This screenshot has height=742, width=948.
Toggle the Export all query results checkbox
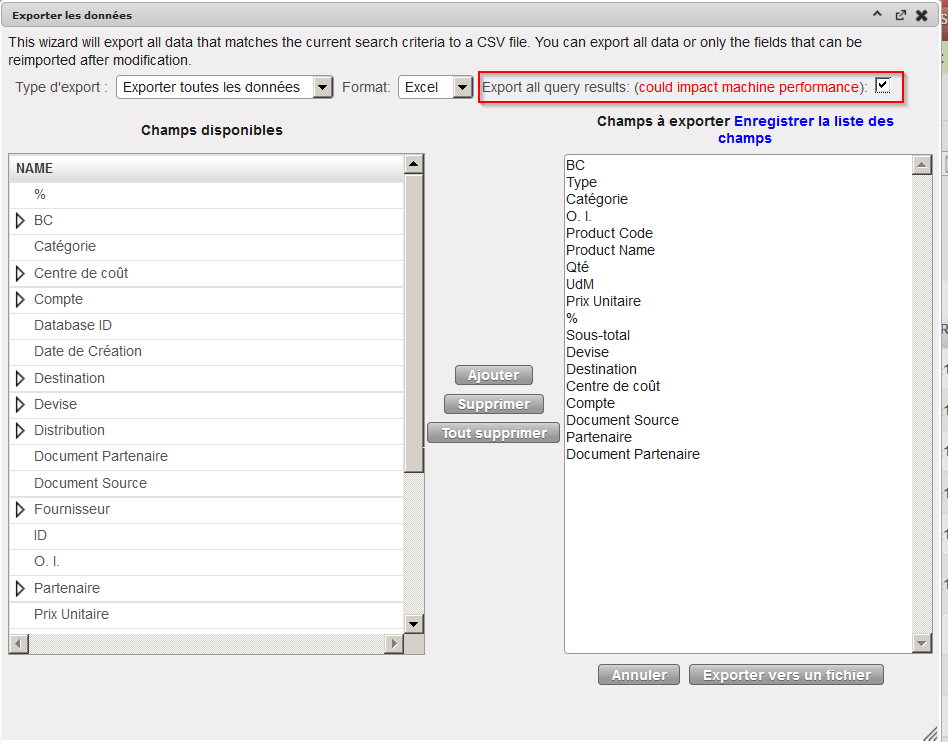[882, 85]
